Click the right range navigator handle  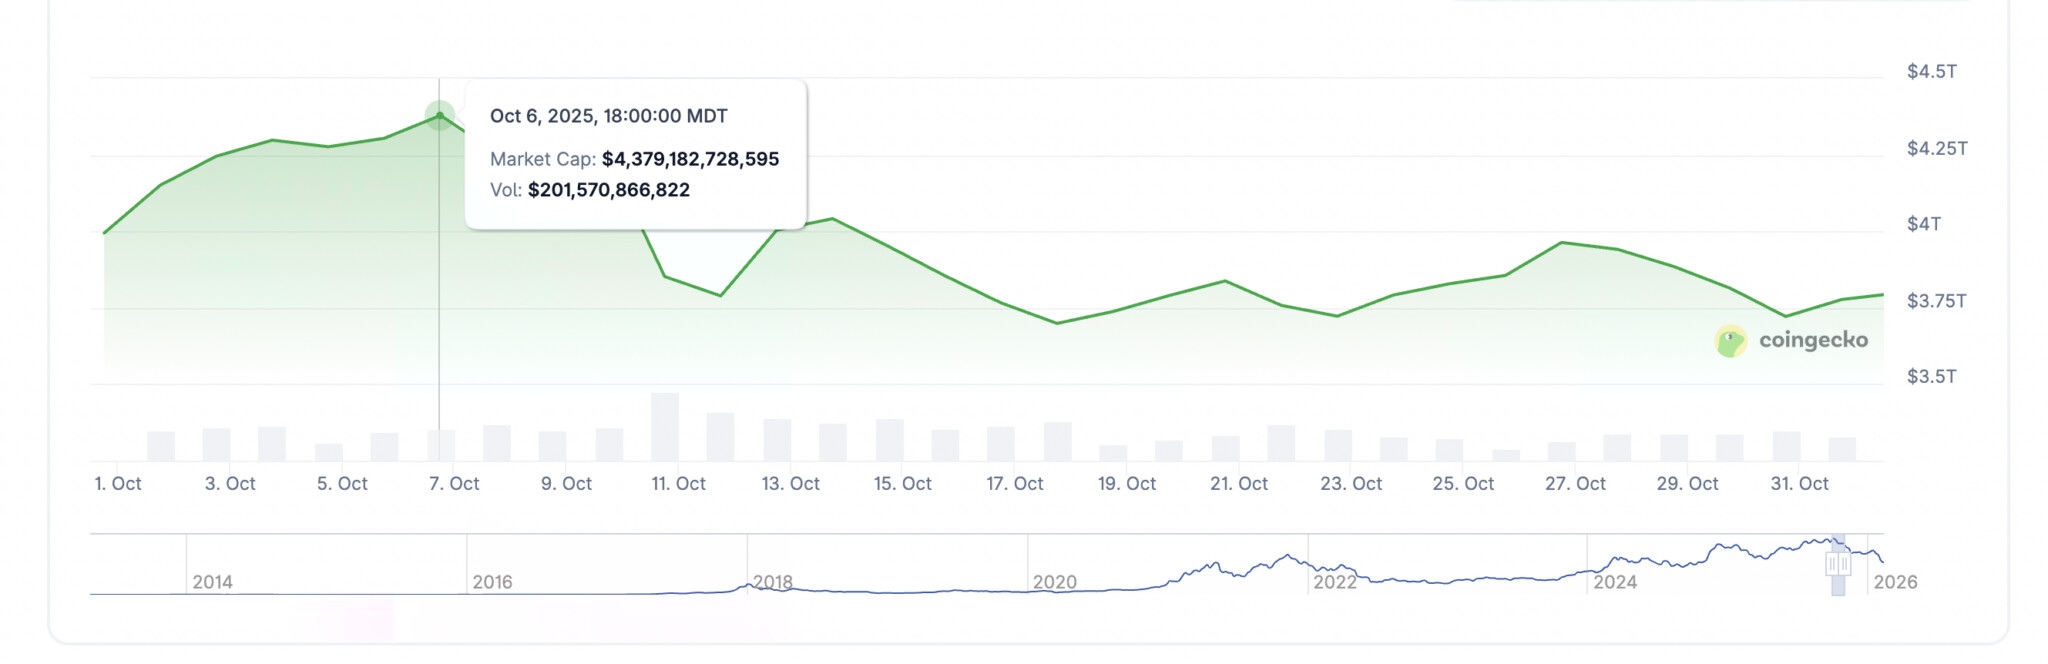(1845, 565)
